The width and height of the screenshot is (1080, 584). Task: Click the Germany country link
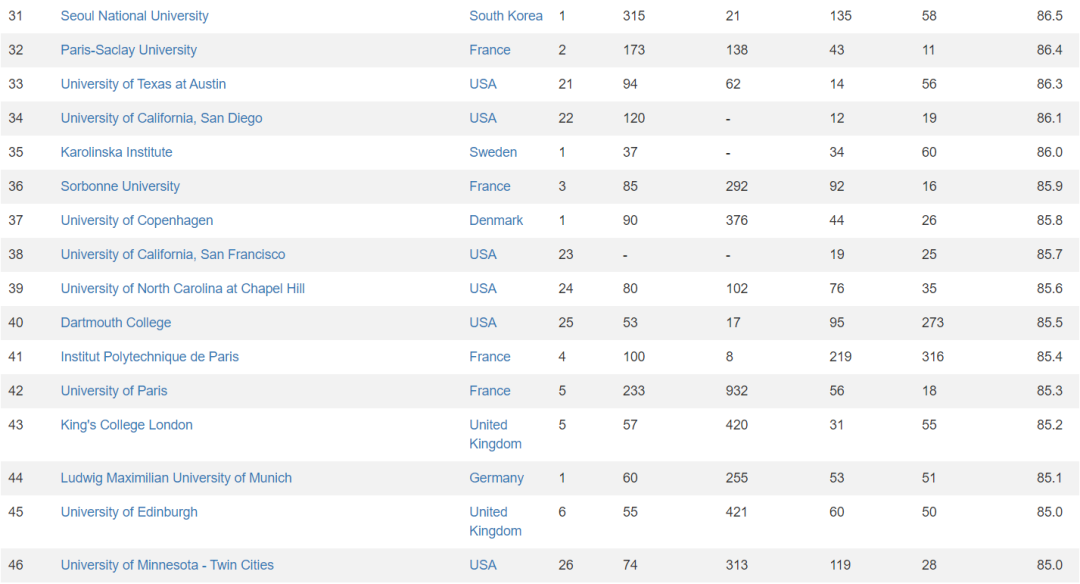[x=496, y=478]
